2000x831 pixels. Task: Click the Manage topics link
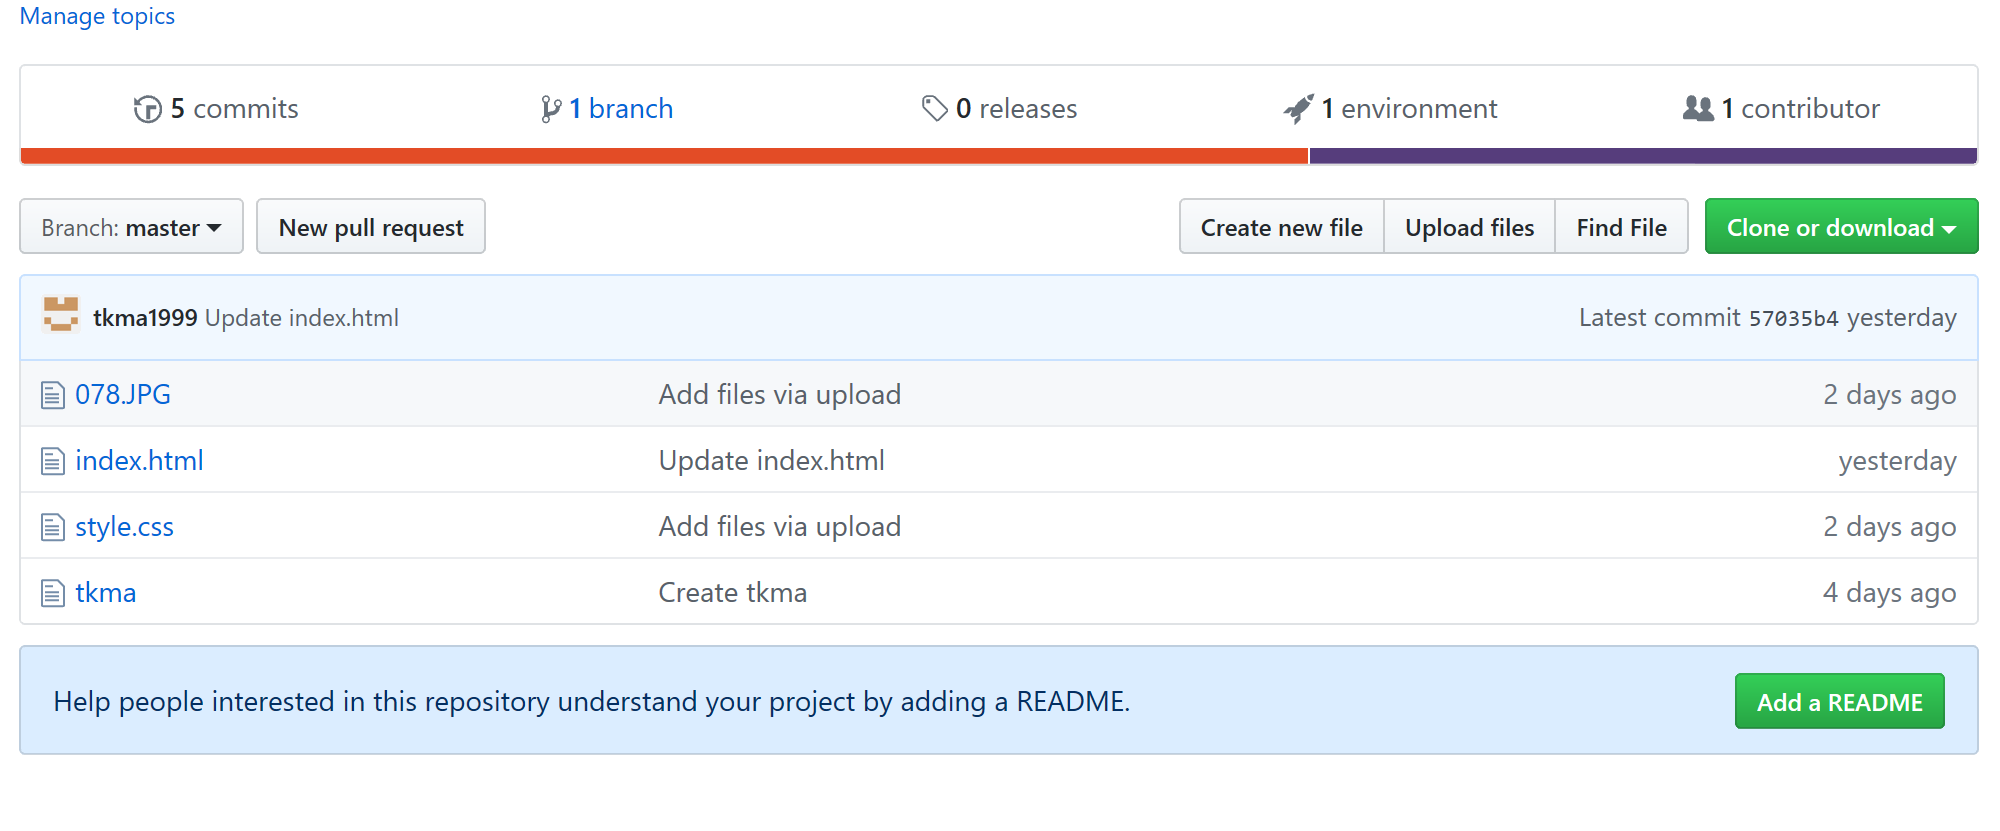(x=97, y=16)
